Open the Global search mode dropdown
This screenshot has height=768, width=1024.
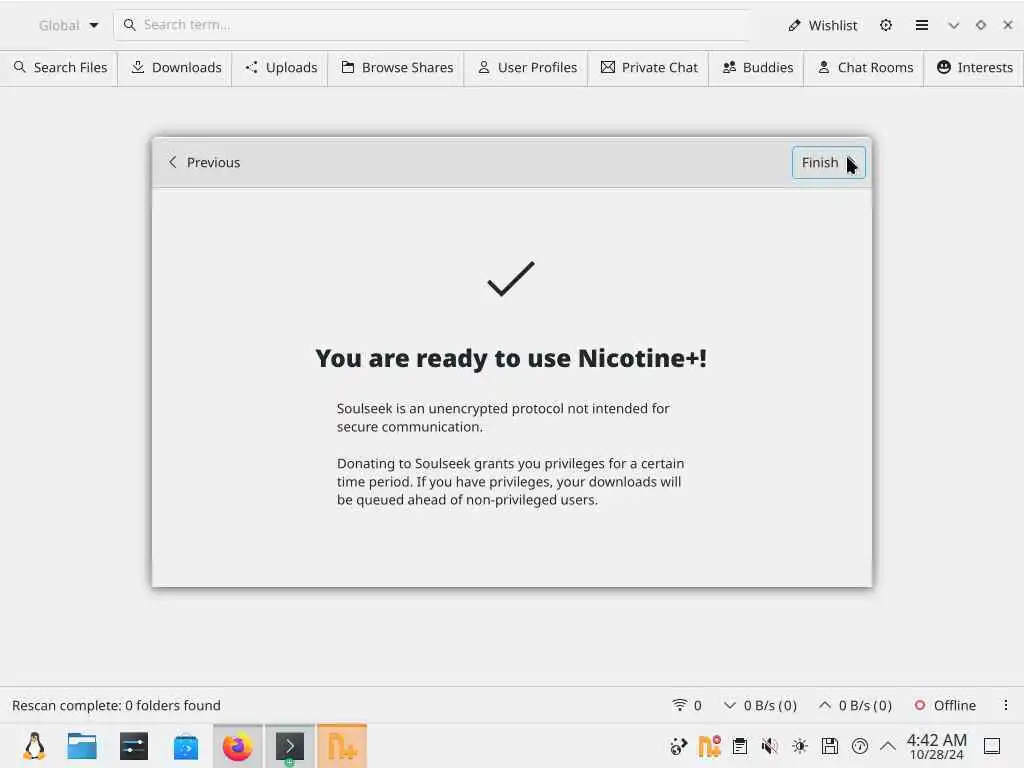[x=68, y=25]
